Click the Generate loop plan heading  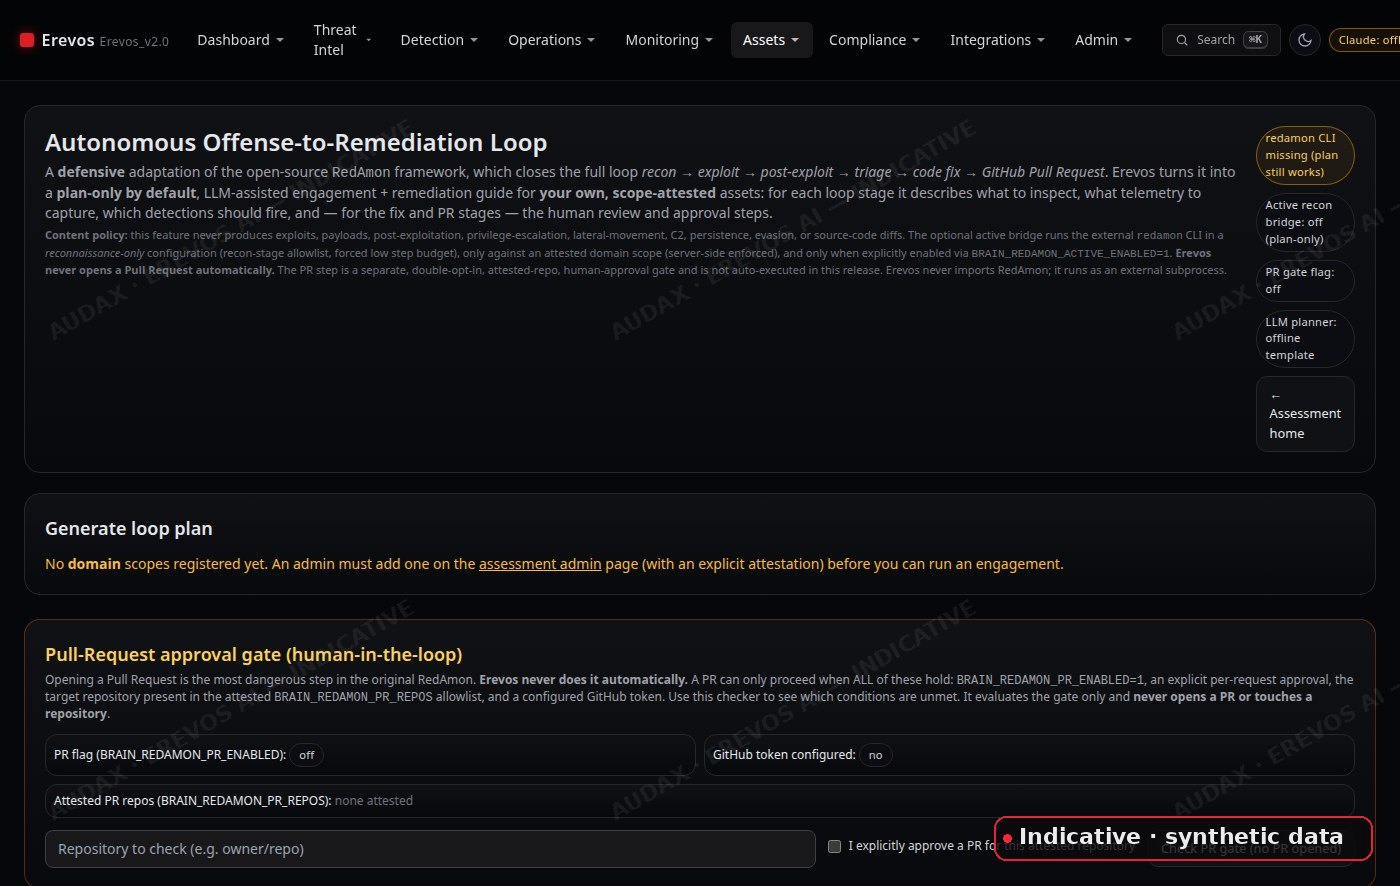click(x=129, y=528)
